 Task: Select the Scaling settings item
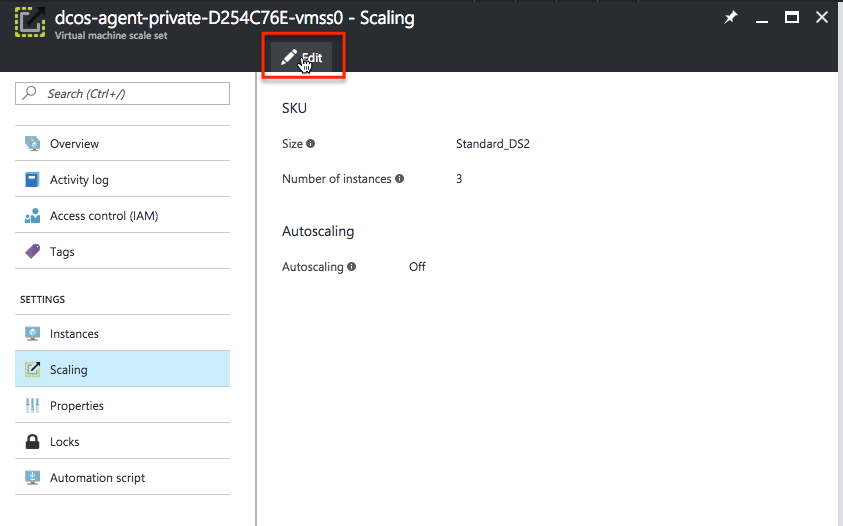pyautogui.click(x=123, y=369)
